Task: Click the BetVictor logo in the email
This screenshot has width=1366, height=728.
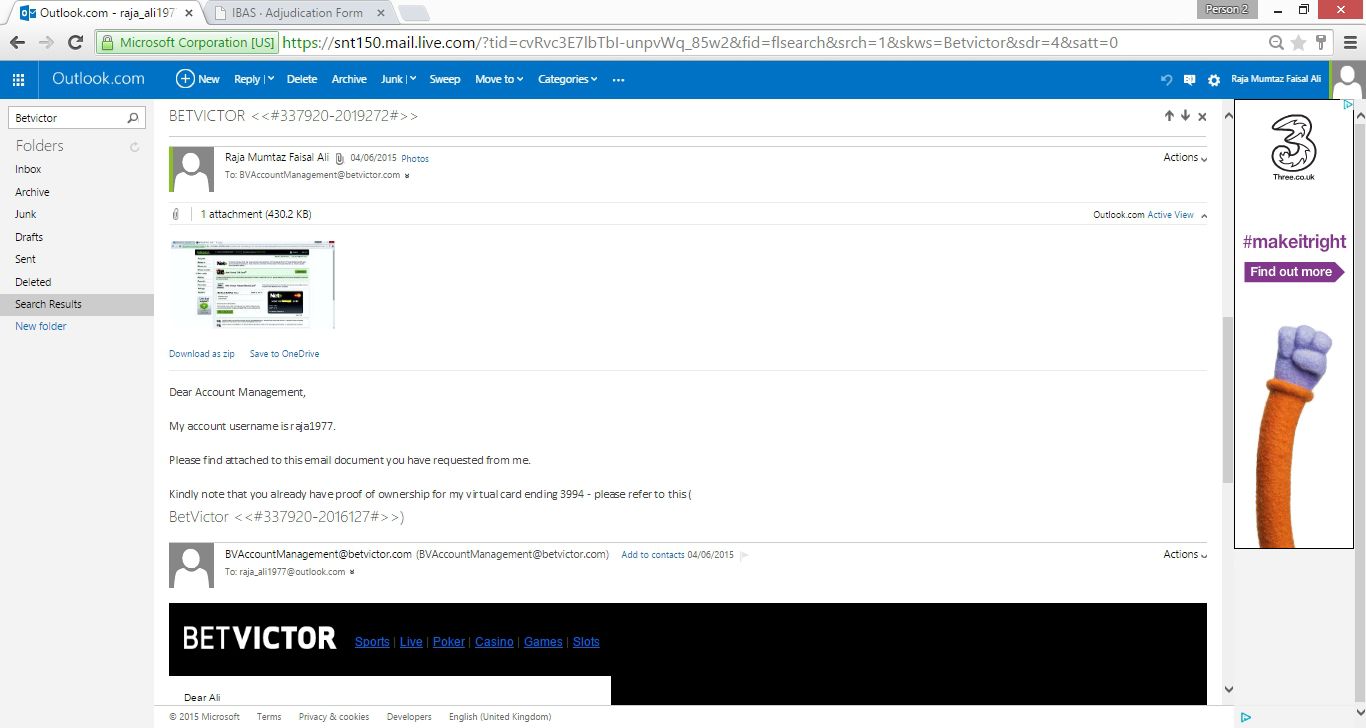Action: click(260, 638)
